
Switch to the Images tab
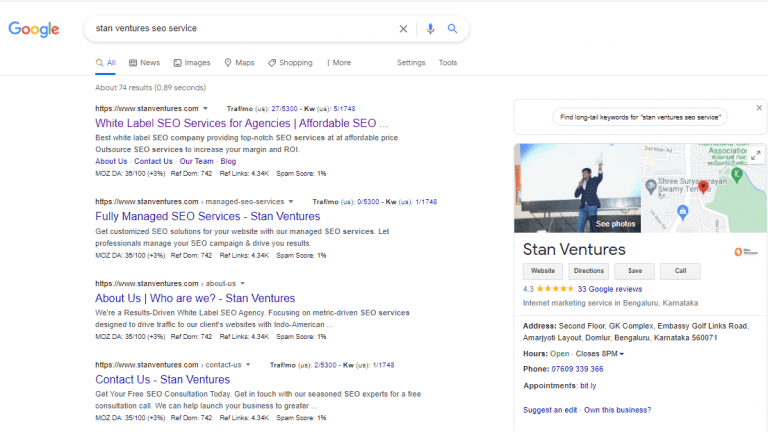point(192,63)
